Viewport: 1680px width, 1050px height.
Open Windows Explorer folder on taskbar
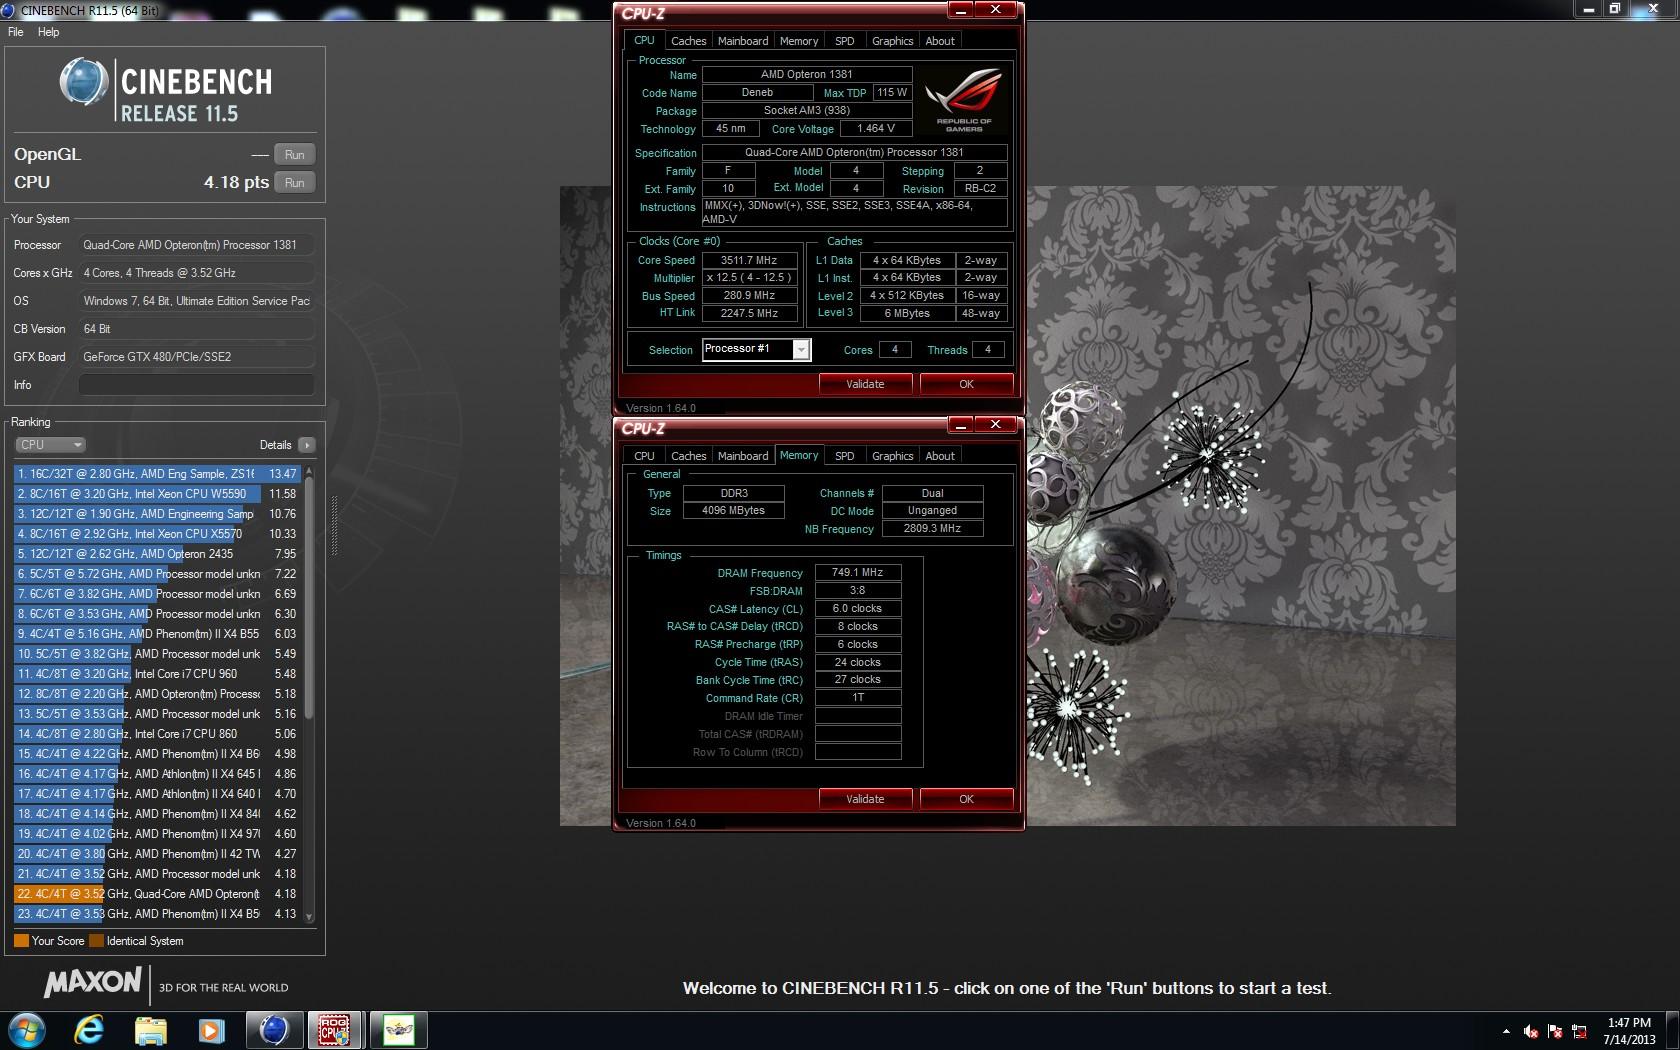pos(151,1030)
